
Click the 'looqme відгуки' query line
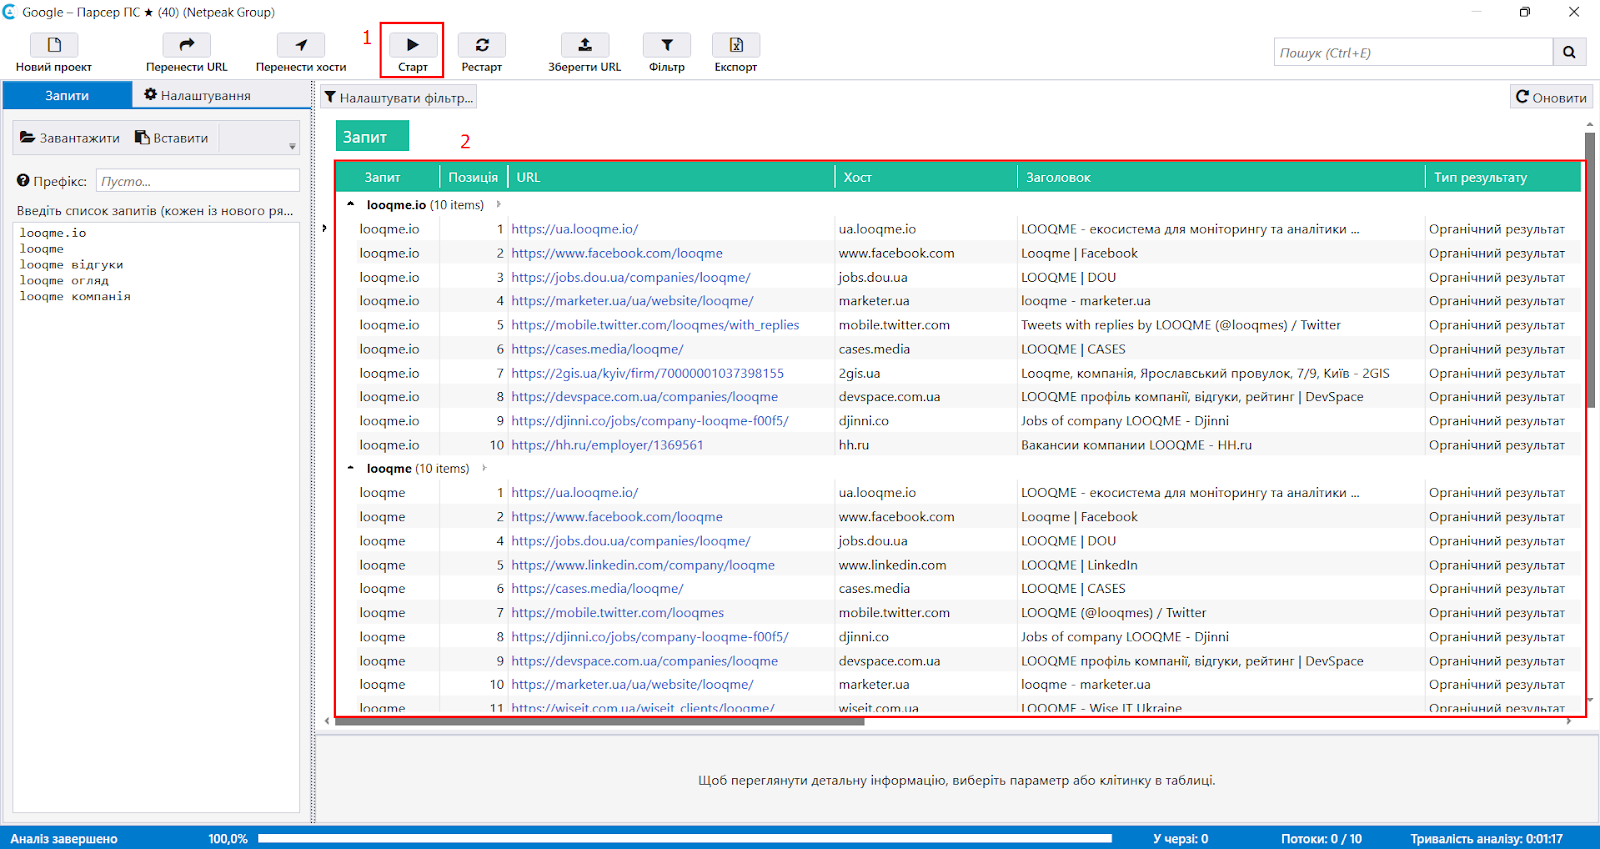71,265
